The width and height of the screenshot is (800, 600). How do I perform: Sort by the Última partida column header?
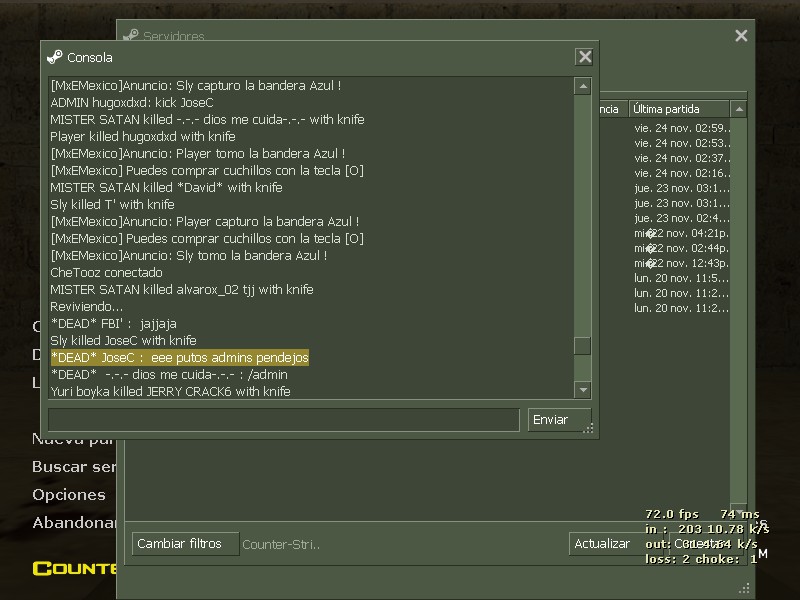[679, 109]
